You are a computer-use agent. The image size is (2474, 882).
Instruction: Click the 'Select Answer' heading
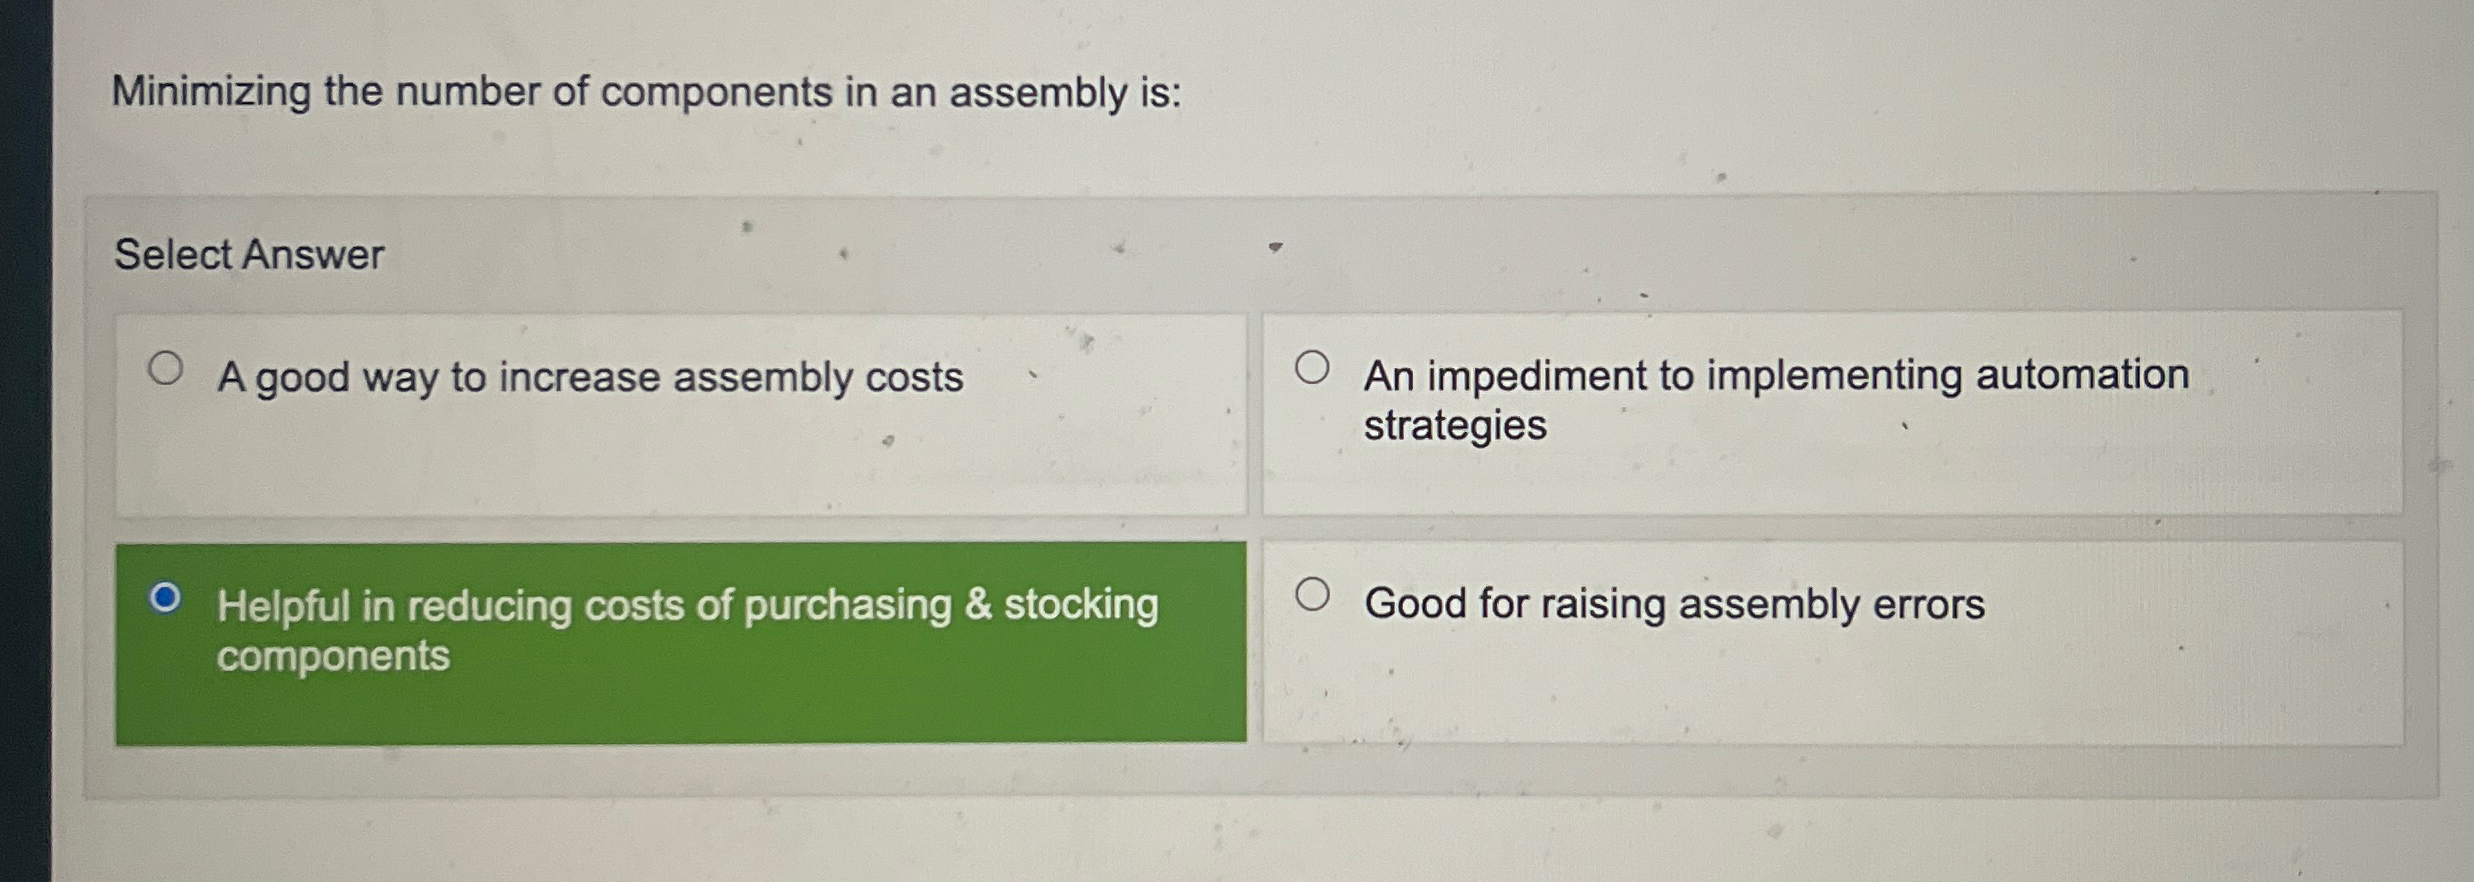(249, 255)
